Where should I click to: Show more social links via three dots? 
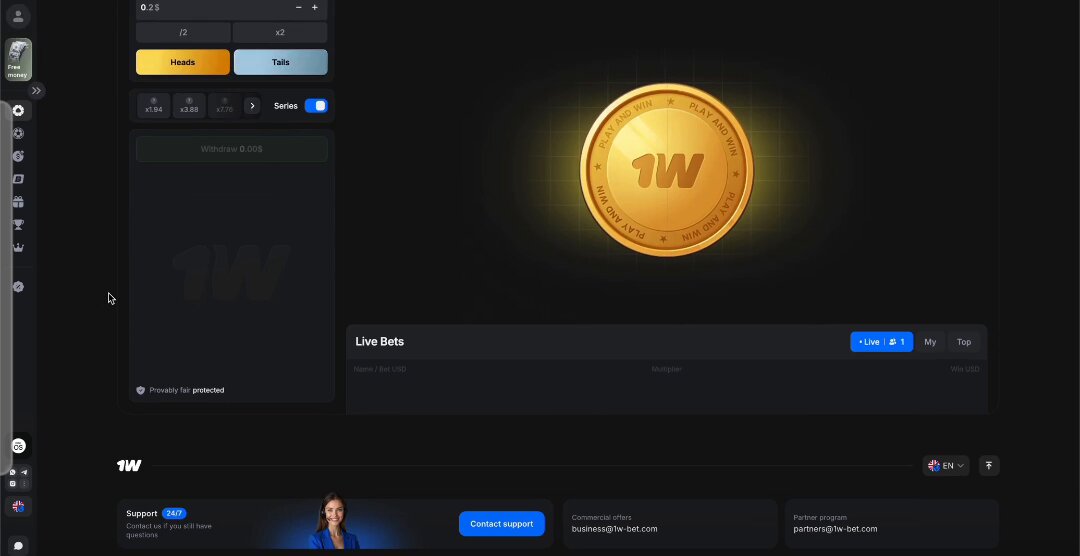[24, 484]
